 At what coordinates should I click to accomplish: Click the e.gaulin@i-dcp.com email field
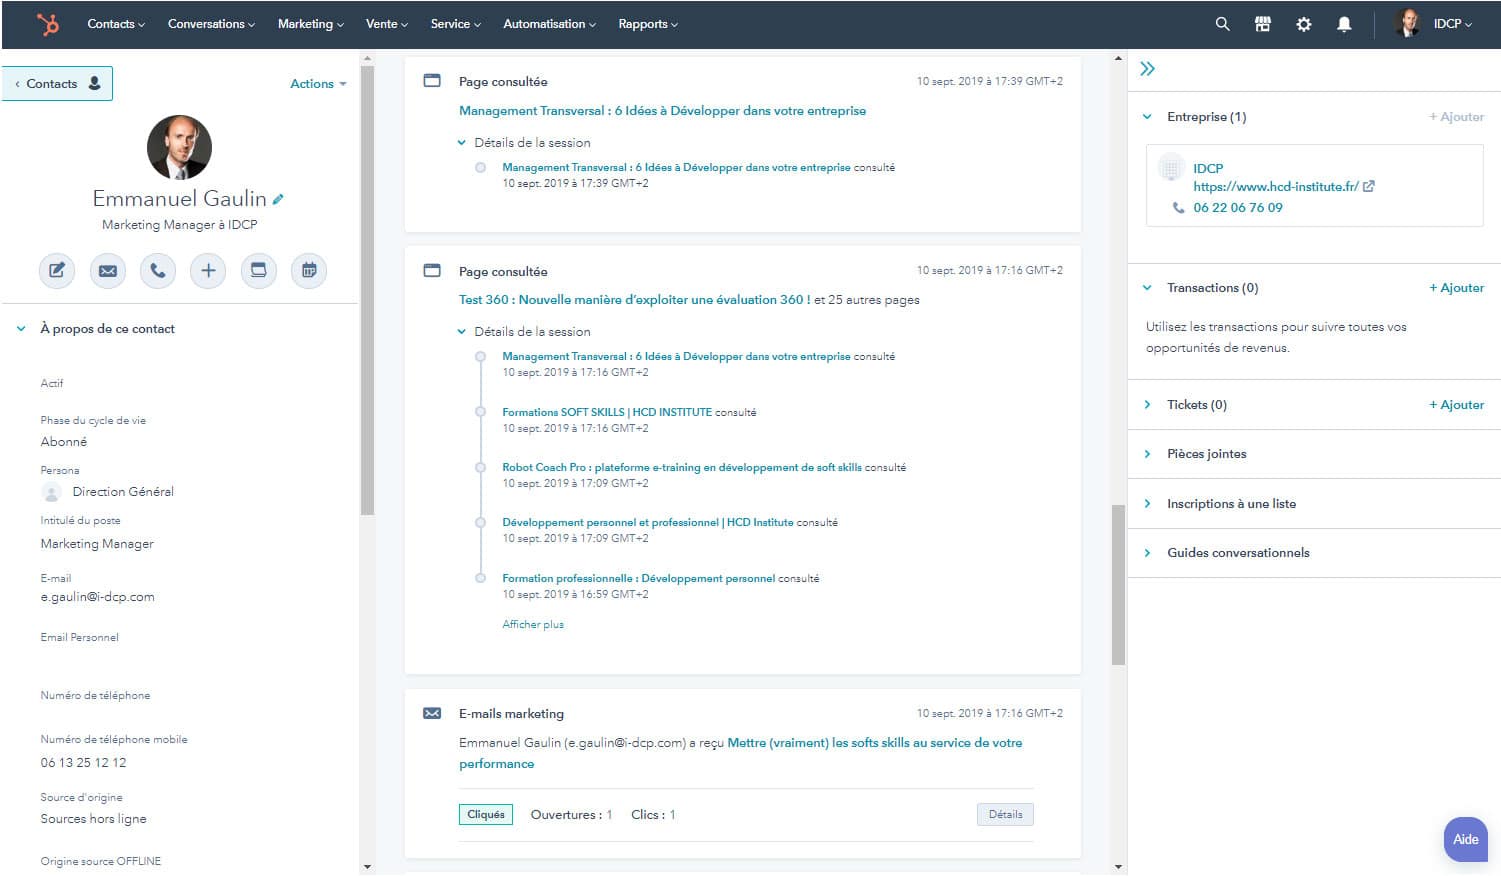pos(97,597)
